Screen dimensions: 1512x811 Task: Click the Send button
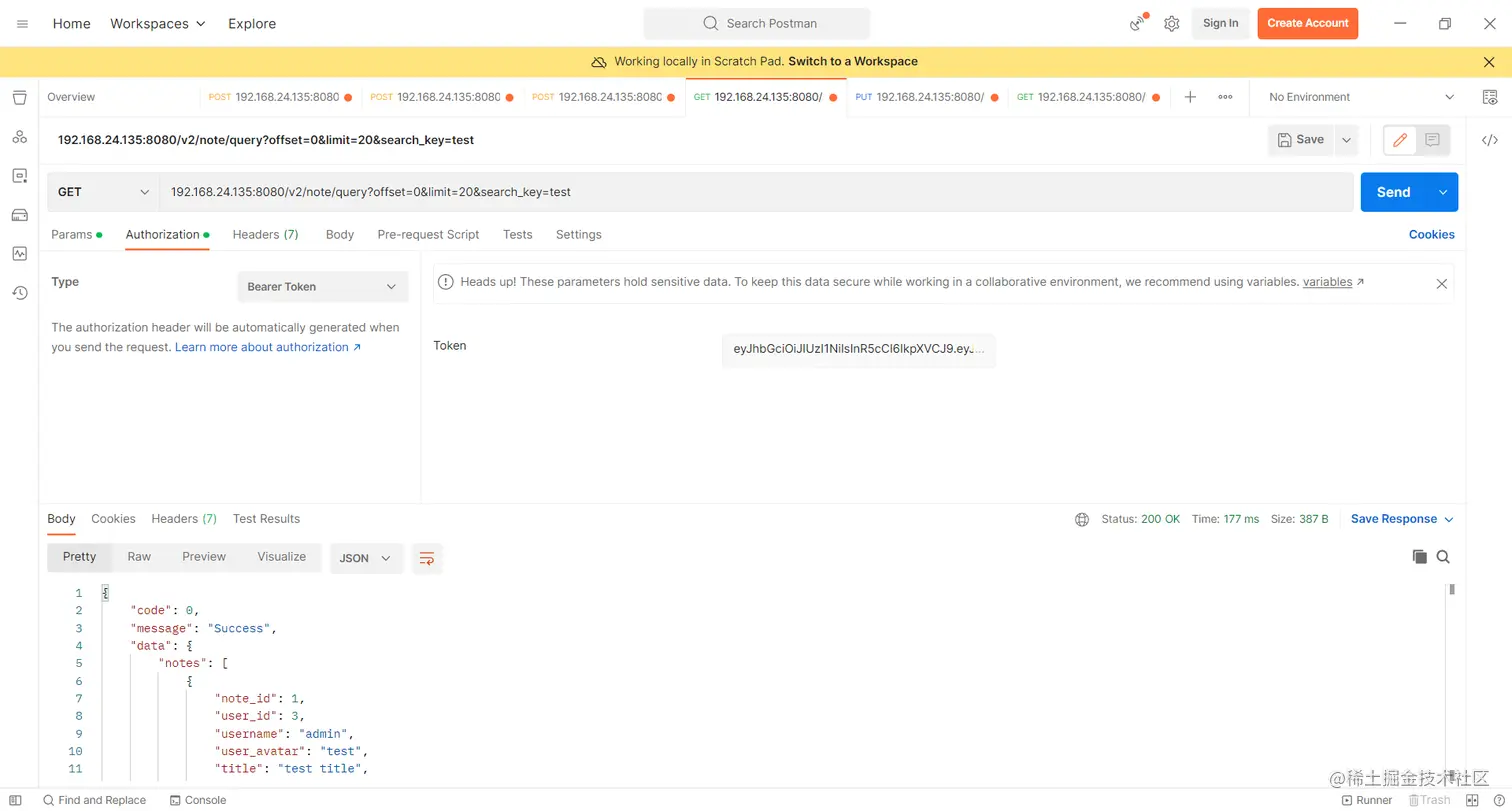pos(1393,192)
